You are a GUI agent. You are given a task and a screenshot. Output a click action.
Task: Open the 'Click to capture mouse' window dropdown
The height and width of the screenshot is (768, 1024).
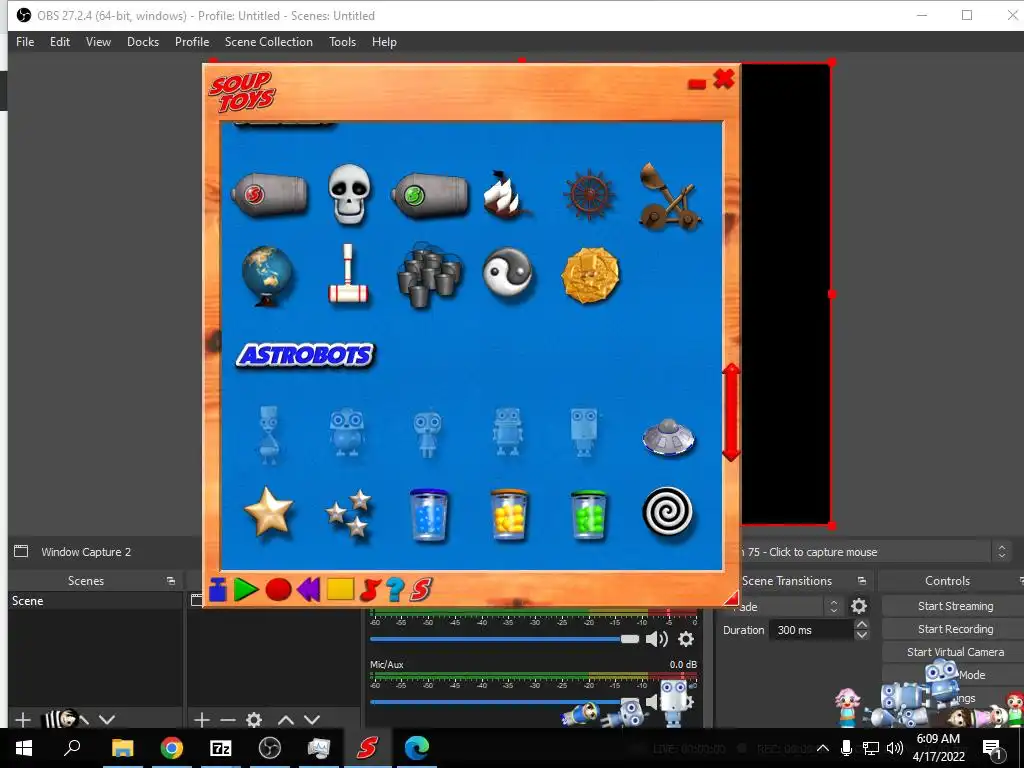pyautogui.click(x=1002, y=552)
